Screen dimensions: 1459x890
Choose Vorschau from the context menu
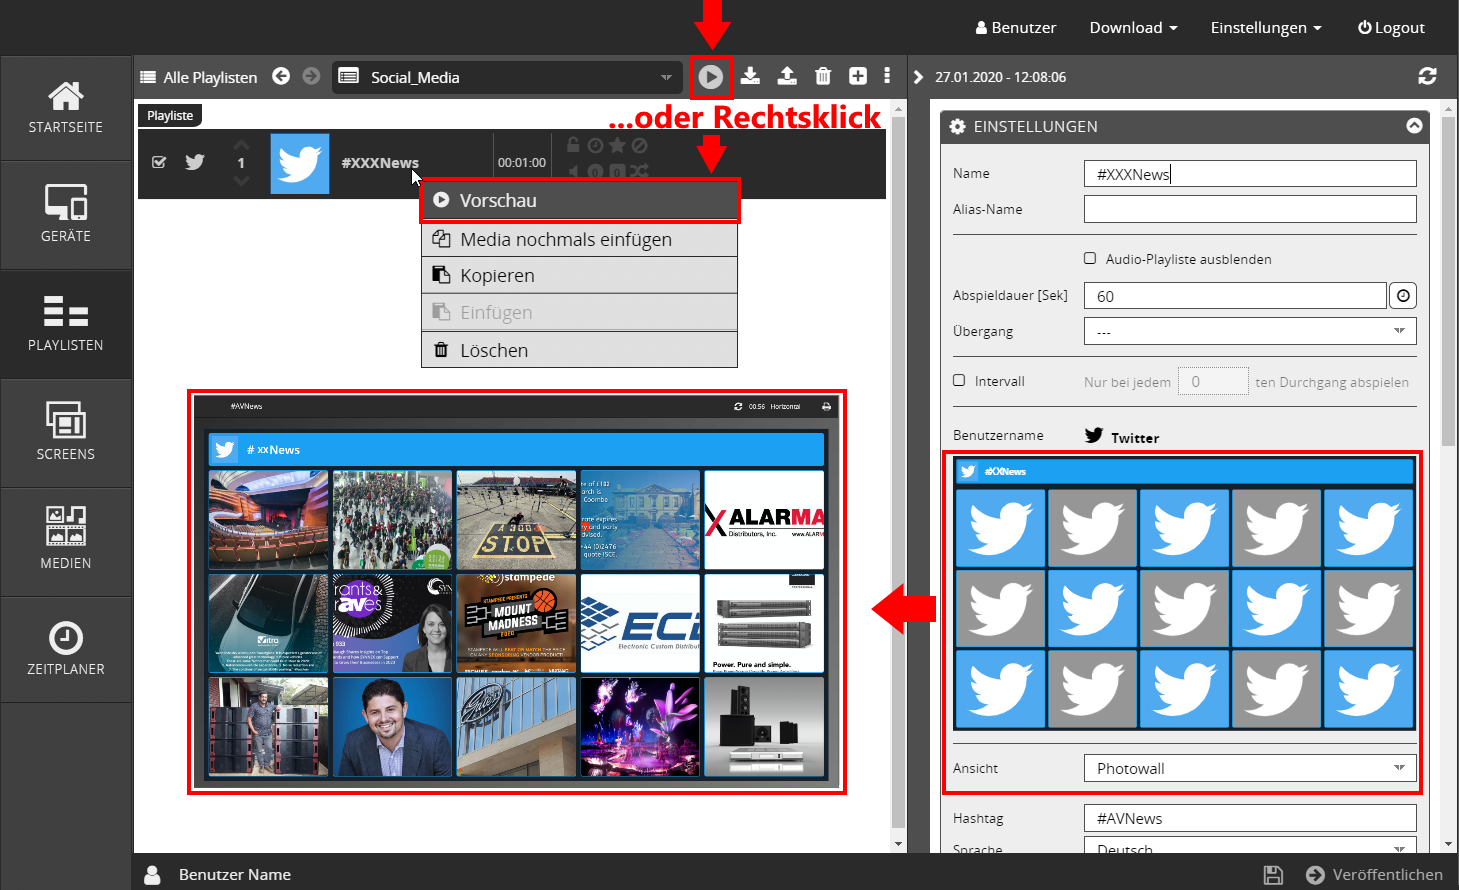coord(580,200)
